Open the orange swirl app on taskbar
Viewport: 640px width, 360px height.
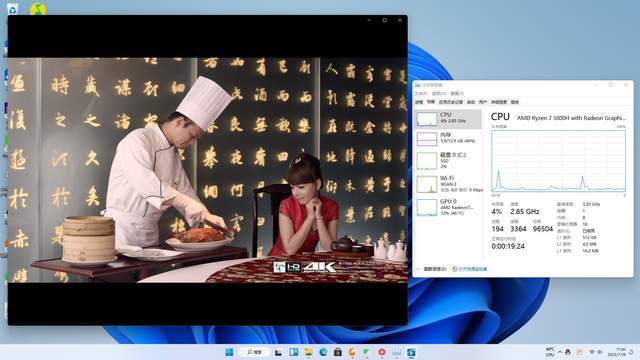(x=352, y=352)
